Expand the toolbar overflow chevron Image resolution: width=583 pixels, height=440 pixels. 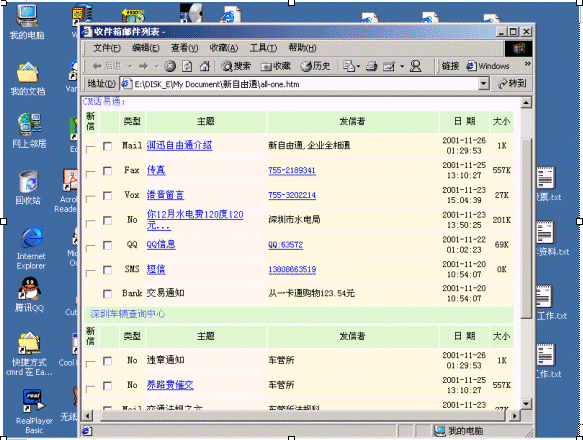tap(528, 64)
